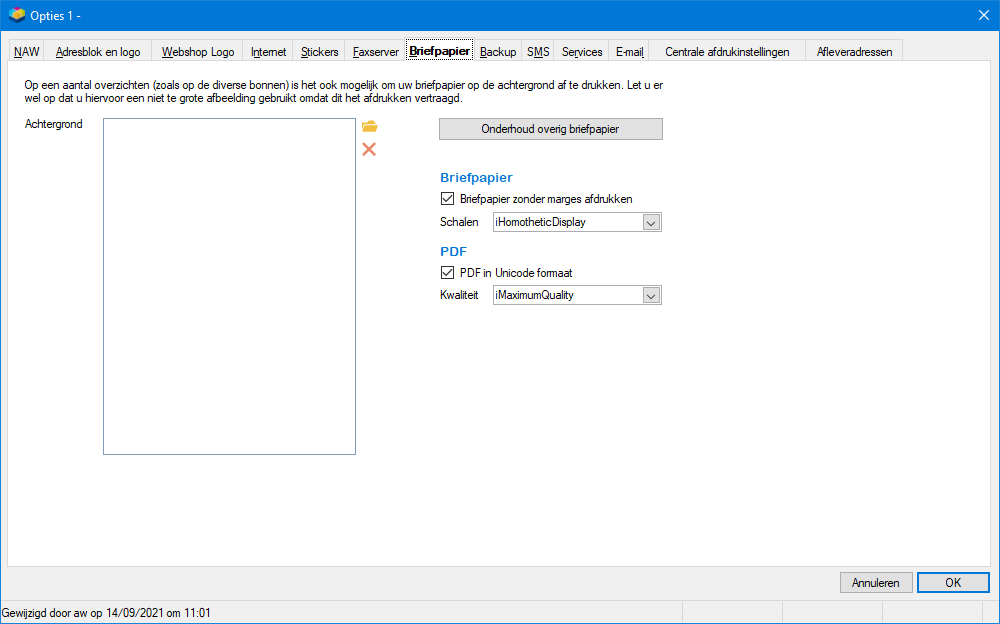
Task: Confirm with the OK button
Action: (x=953, y=583)
